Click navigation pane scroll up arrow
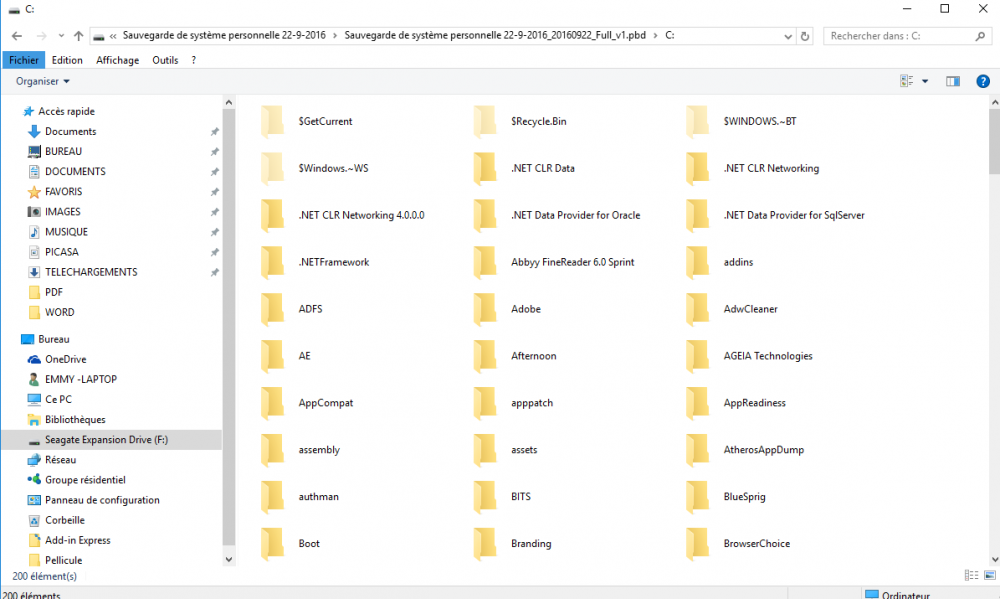1000x599 pixels. pos(229,102)
